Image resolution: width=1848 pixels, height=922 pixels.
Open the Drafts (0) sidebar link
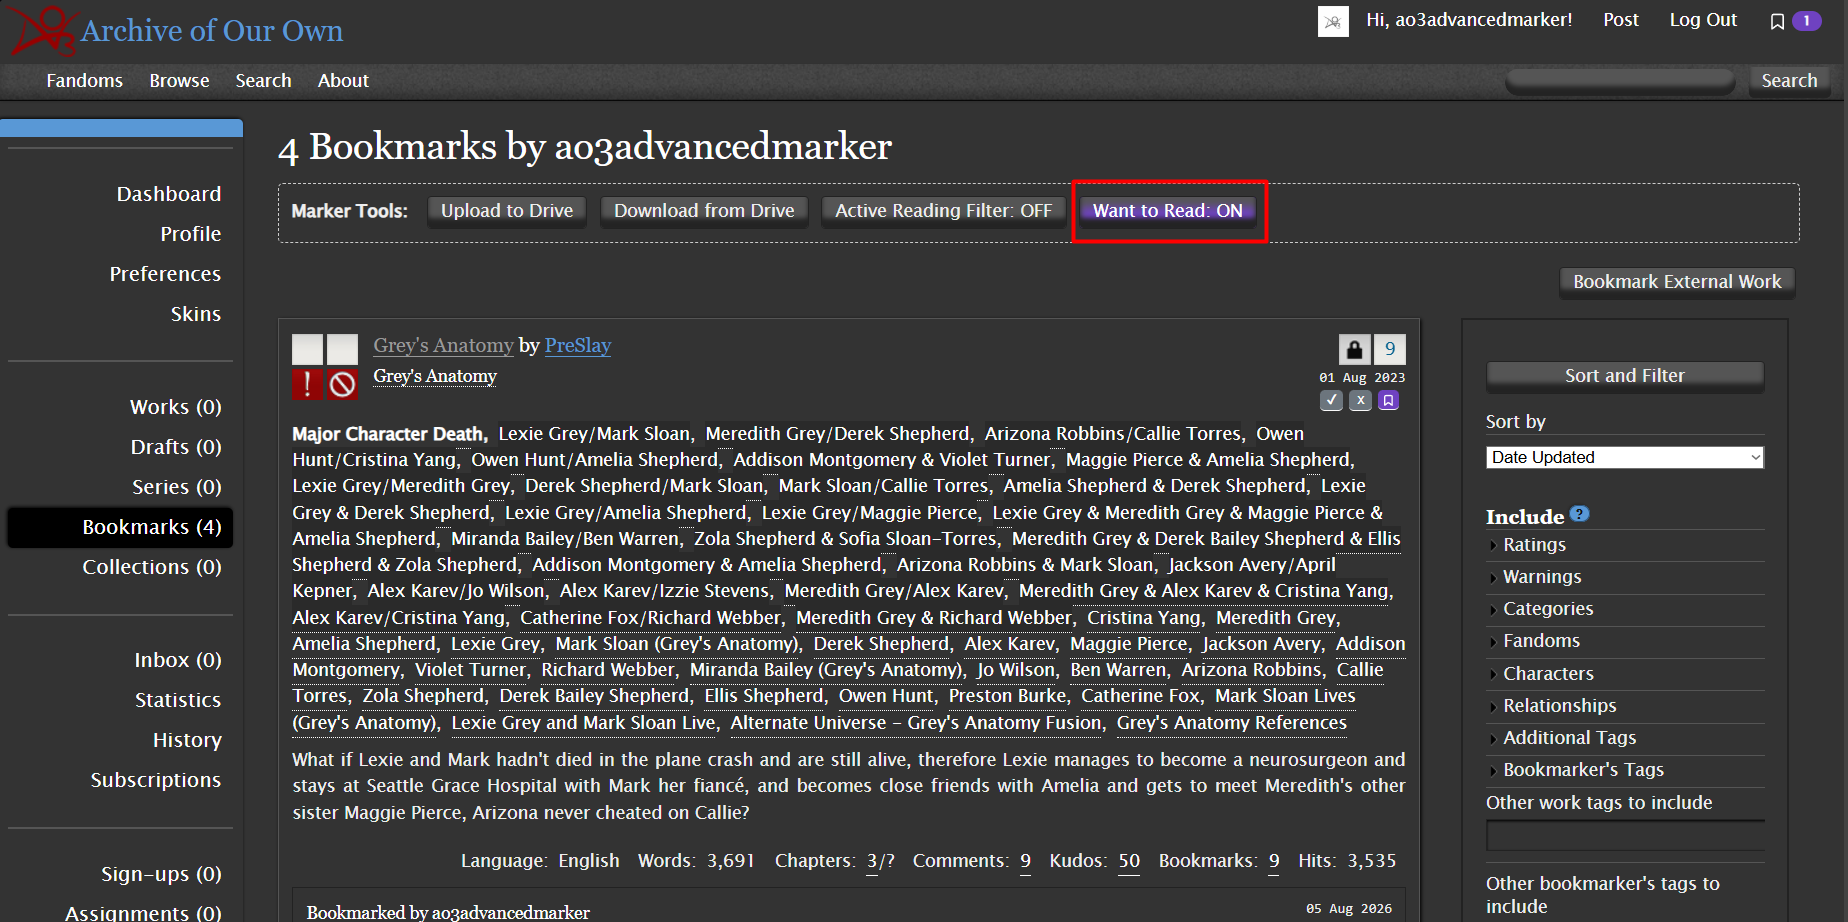(176, 447)
